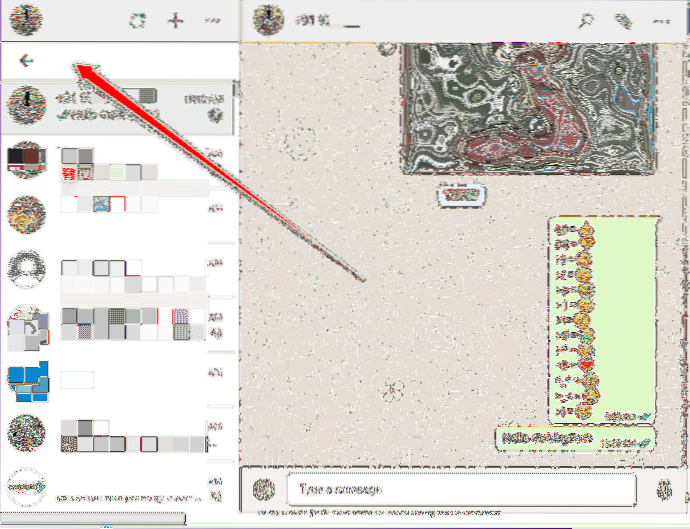690x529 pixels.
Task: Search within the open conversation
Action: point(586,19)
